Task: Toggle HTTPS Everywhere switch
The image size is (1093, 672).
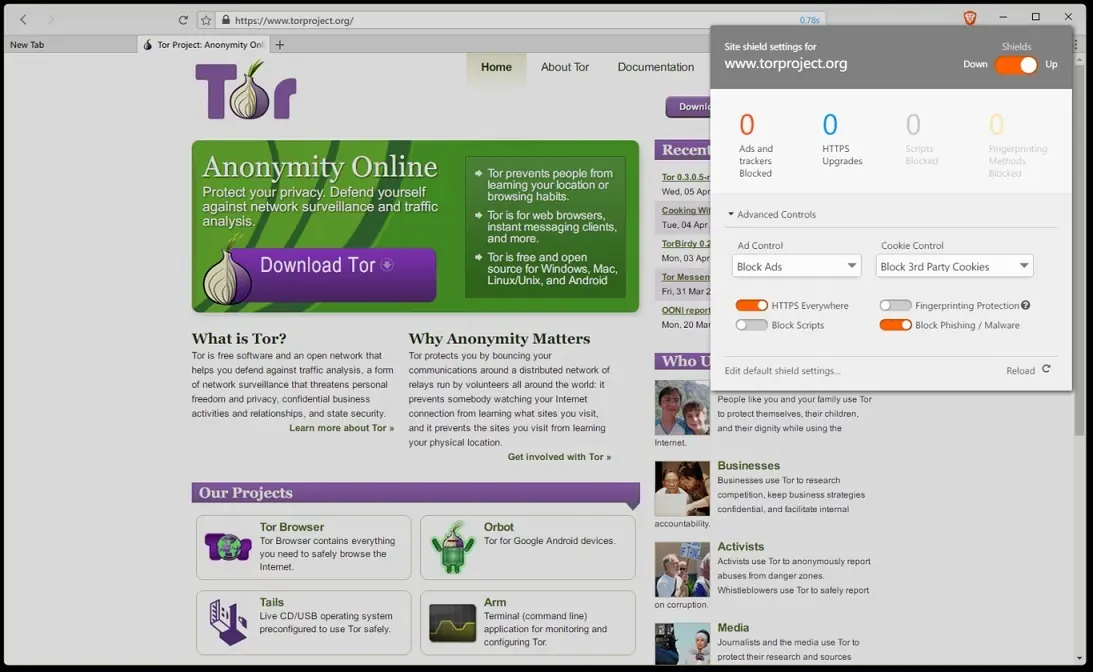Action: [751, 305]
